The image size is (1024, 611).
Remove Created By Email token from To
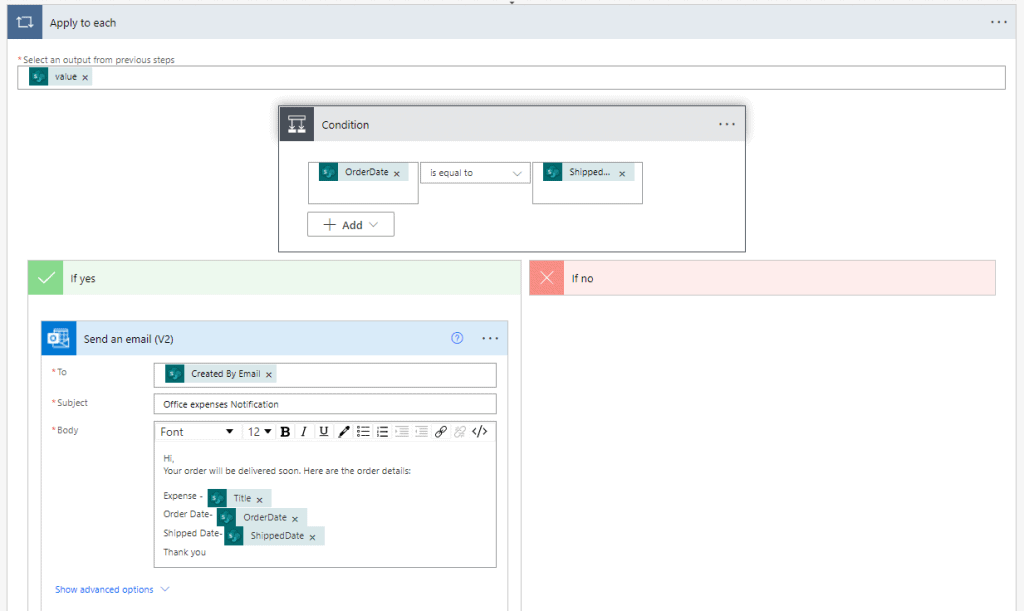pyautogui.click(x=268, y=375)
